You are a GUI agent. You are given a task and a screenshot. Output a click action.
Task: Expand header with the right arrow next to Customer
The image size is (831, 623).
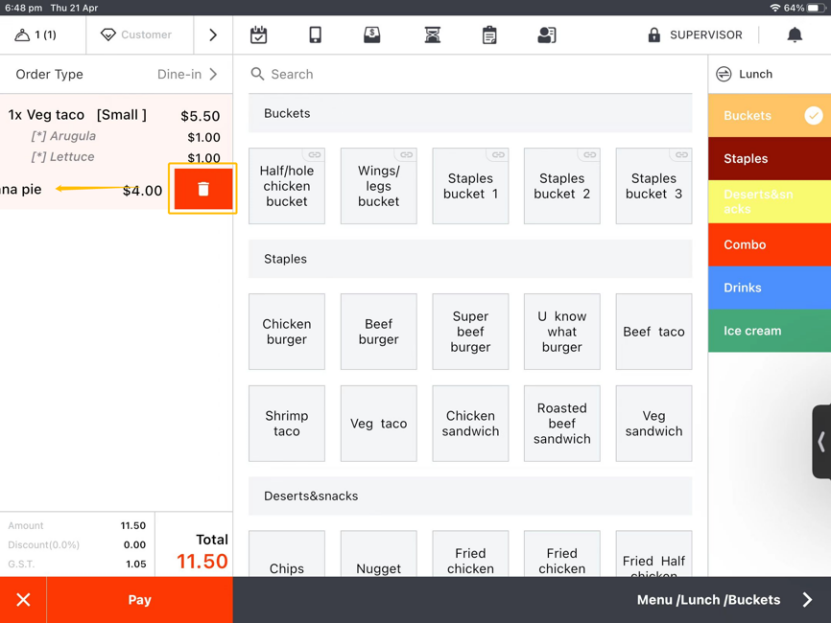tap(212, 35)
